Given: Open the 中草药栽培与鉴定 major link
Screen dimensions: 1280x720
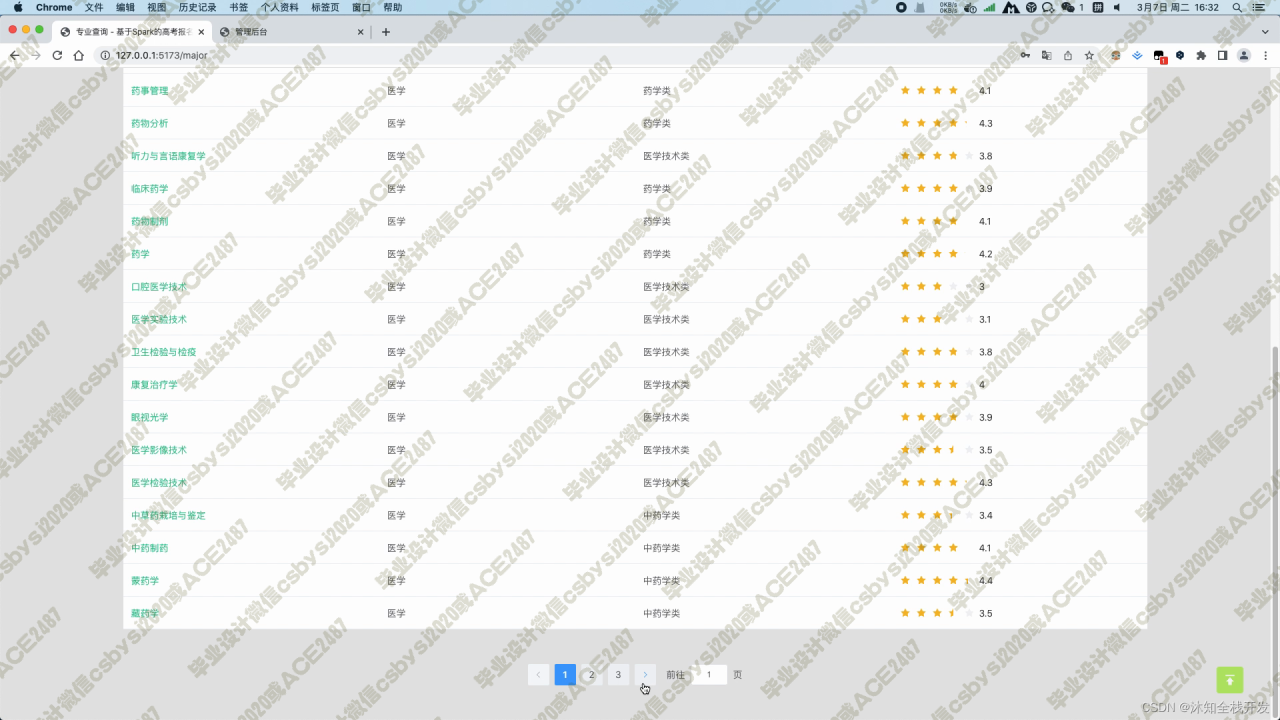Looking at the screenshot, I should (x=168, y=515).
